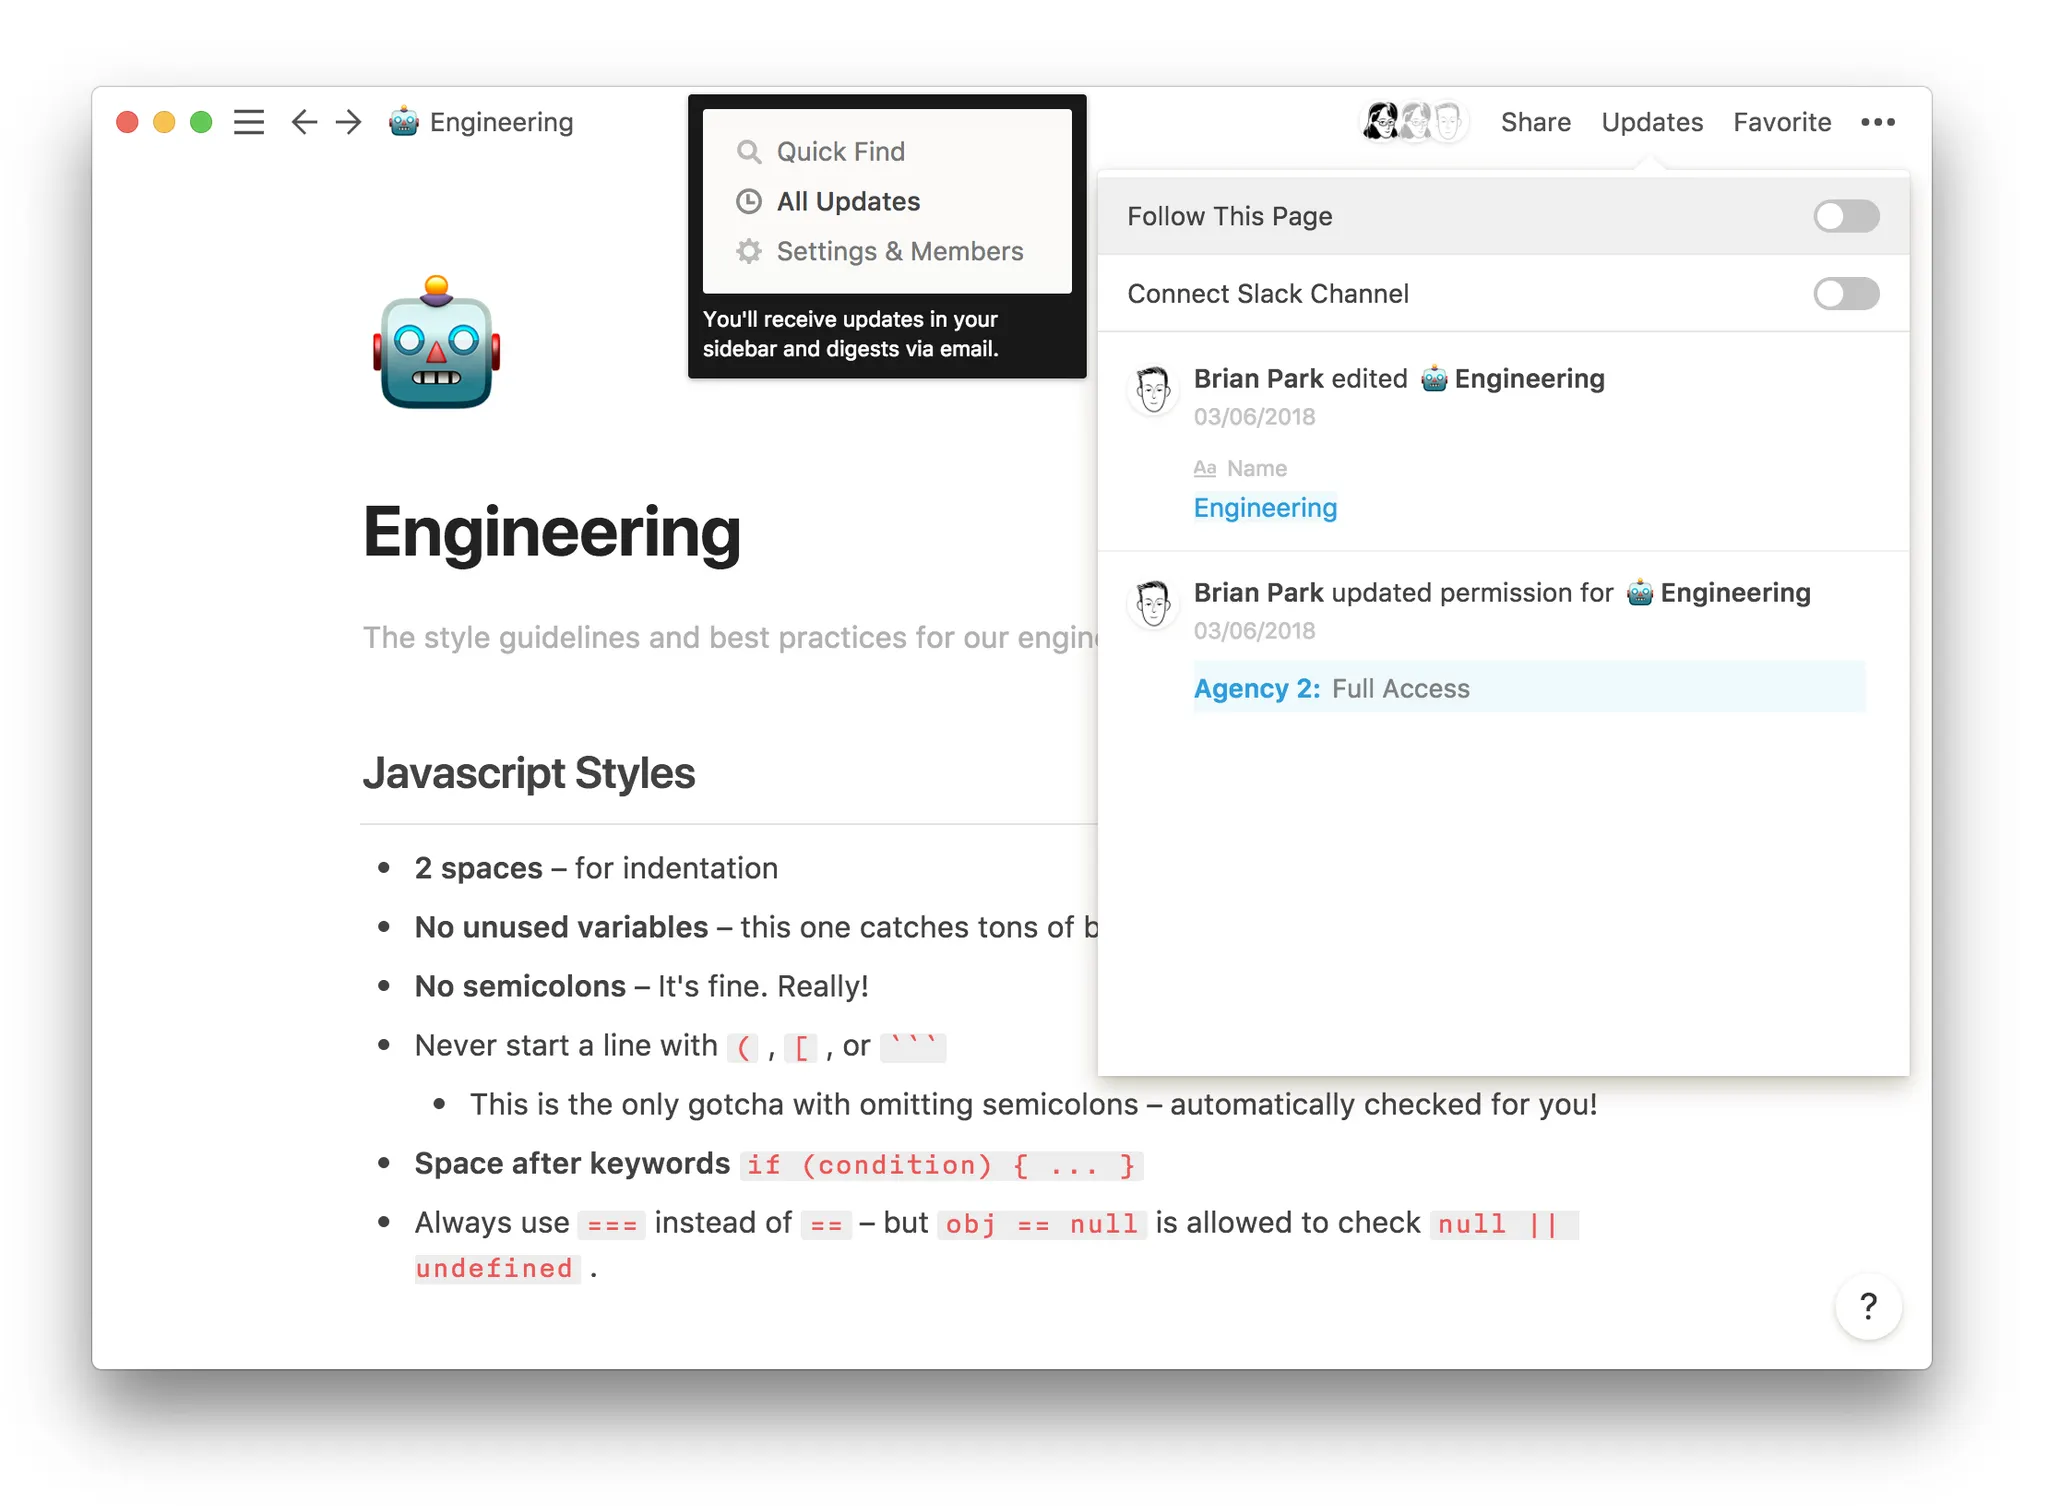Open the blue Engineering link in updates
The image size is (2048, 1506).
(1264, 508)
